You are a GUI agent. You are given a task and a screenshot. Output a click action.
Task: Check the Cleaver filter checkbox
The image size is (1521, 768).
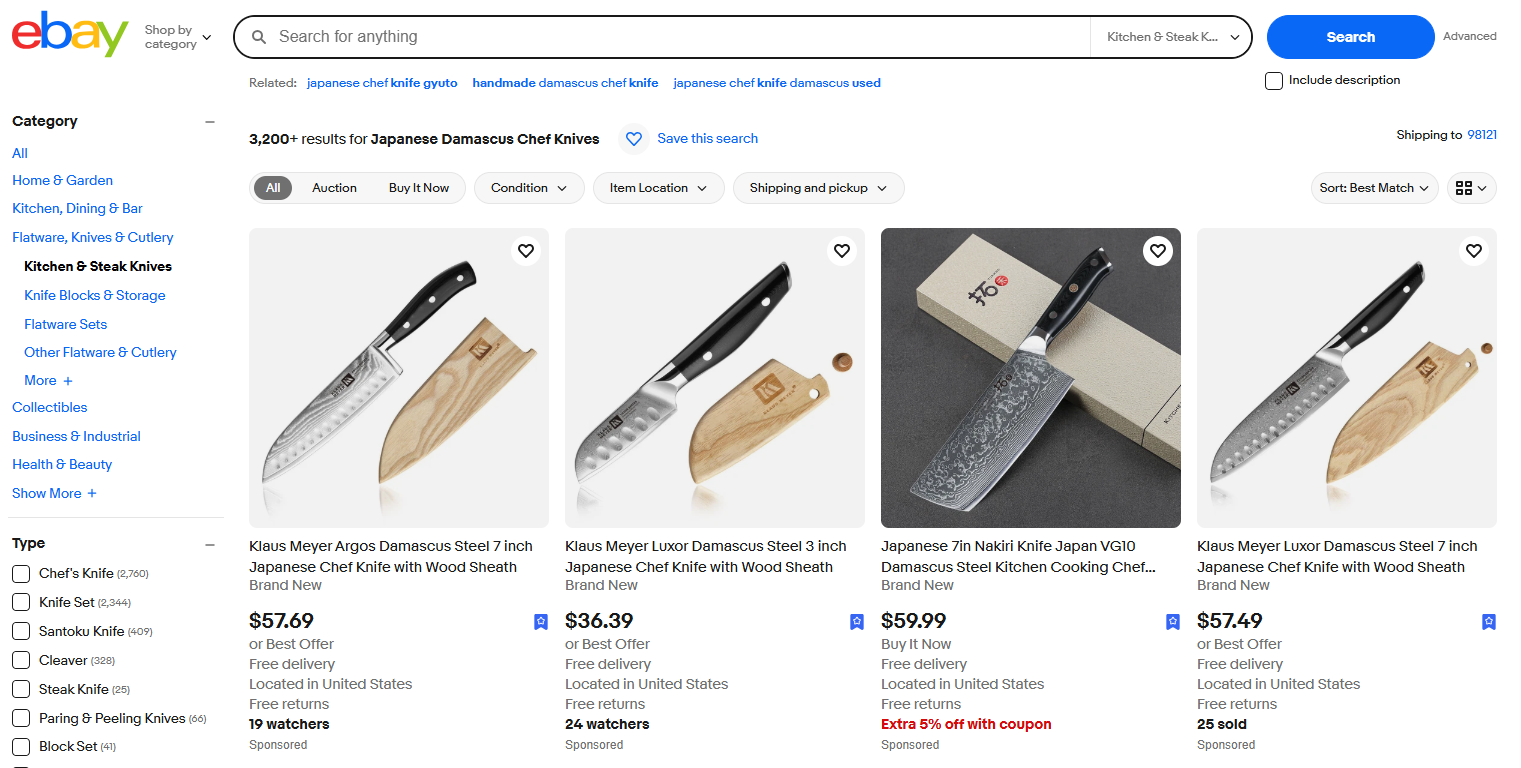point(20,660)
